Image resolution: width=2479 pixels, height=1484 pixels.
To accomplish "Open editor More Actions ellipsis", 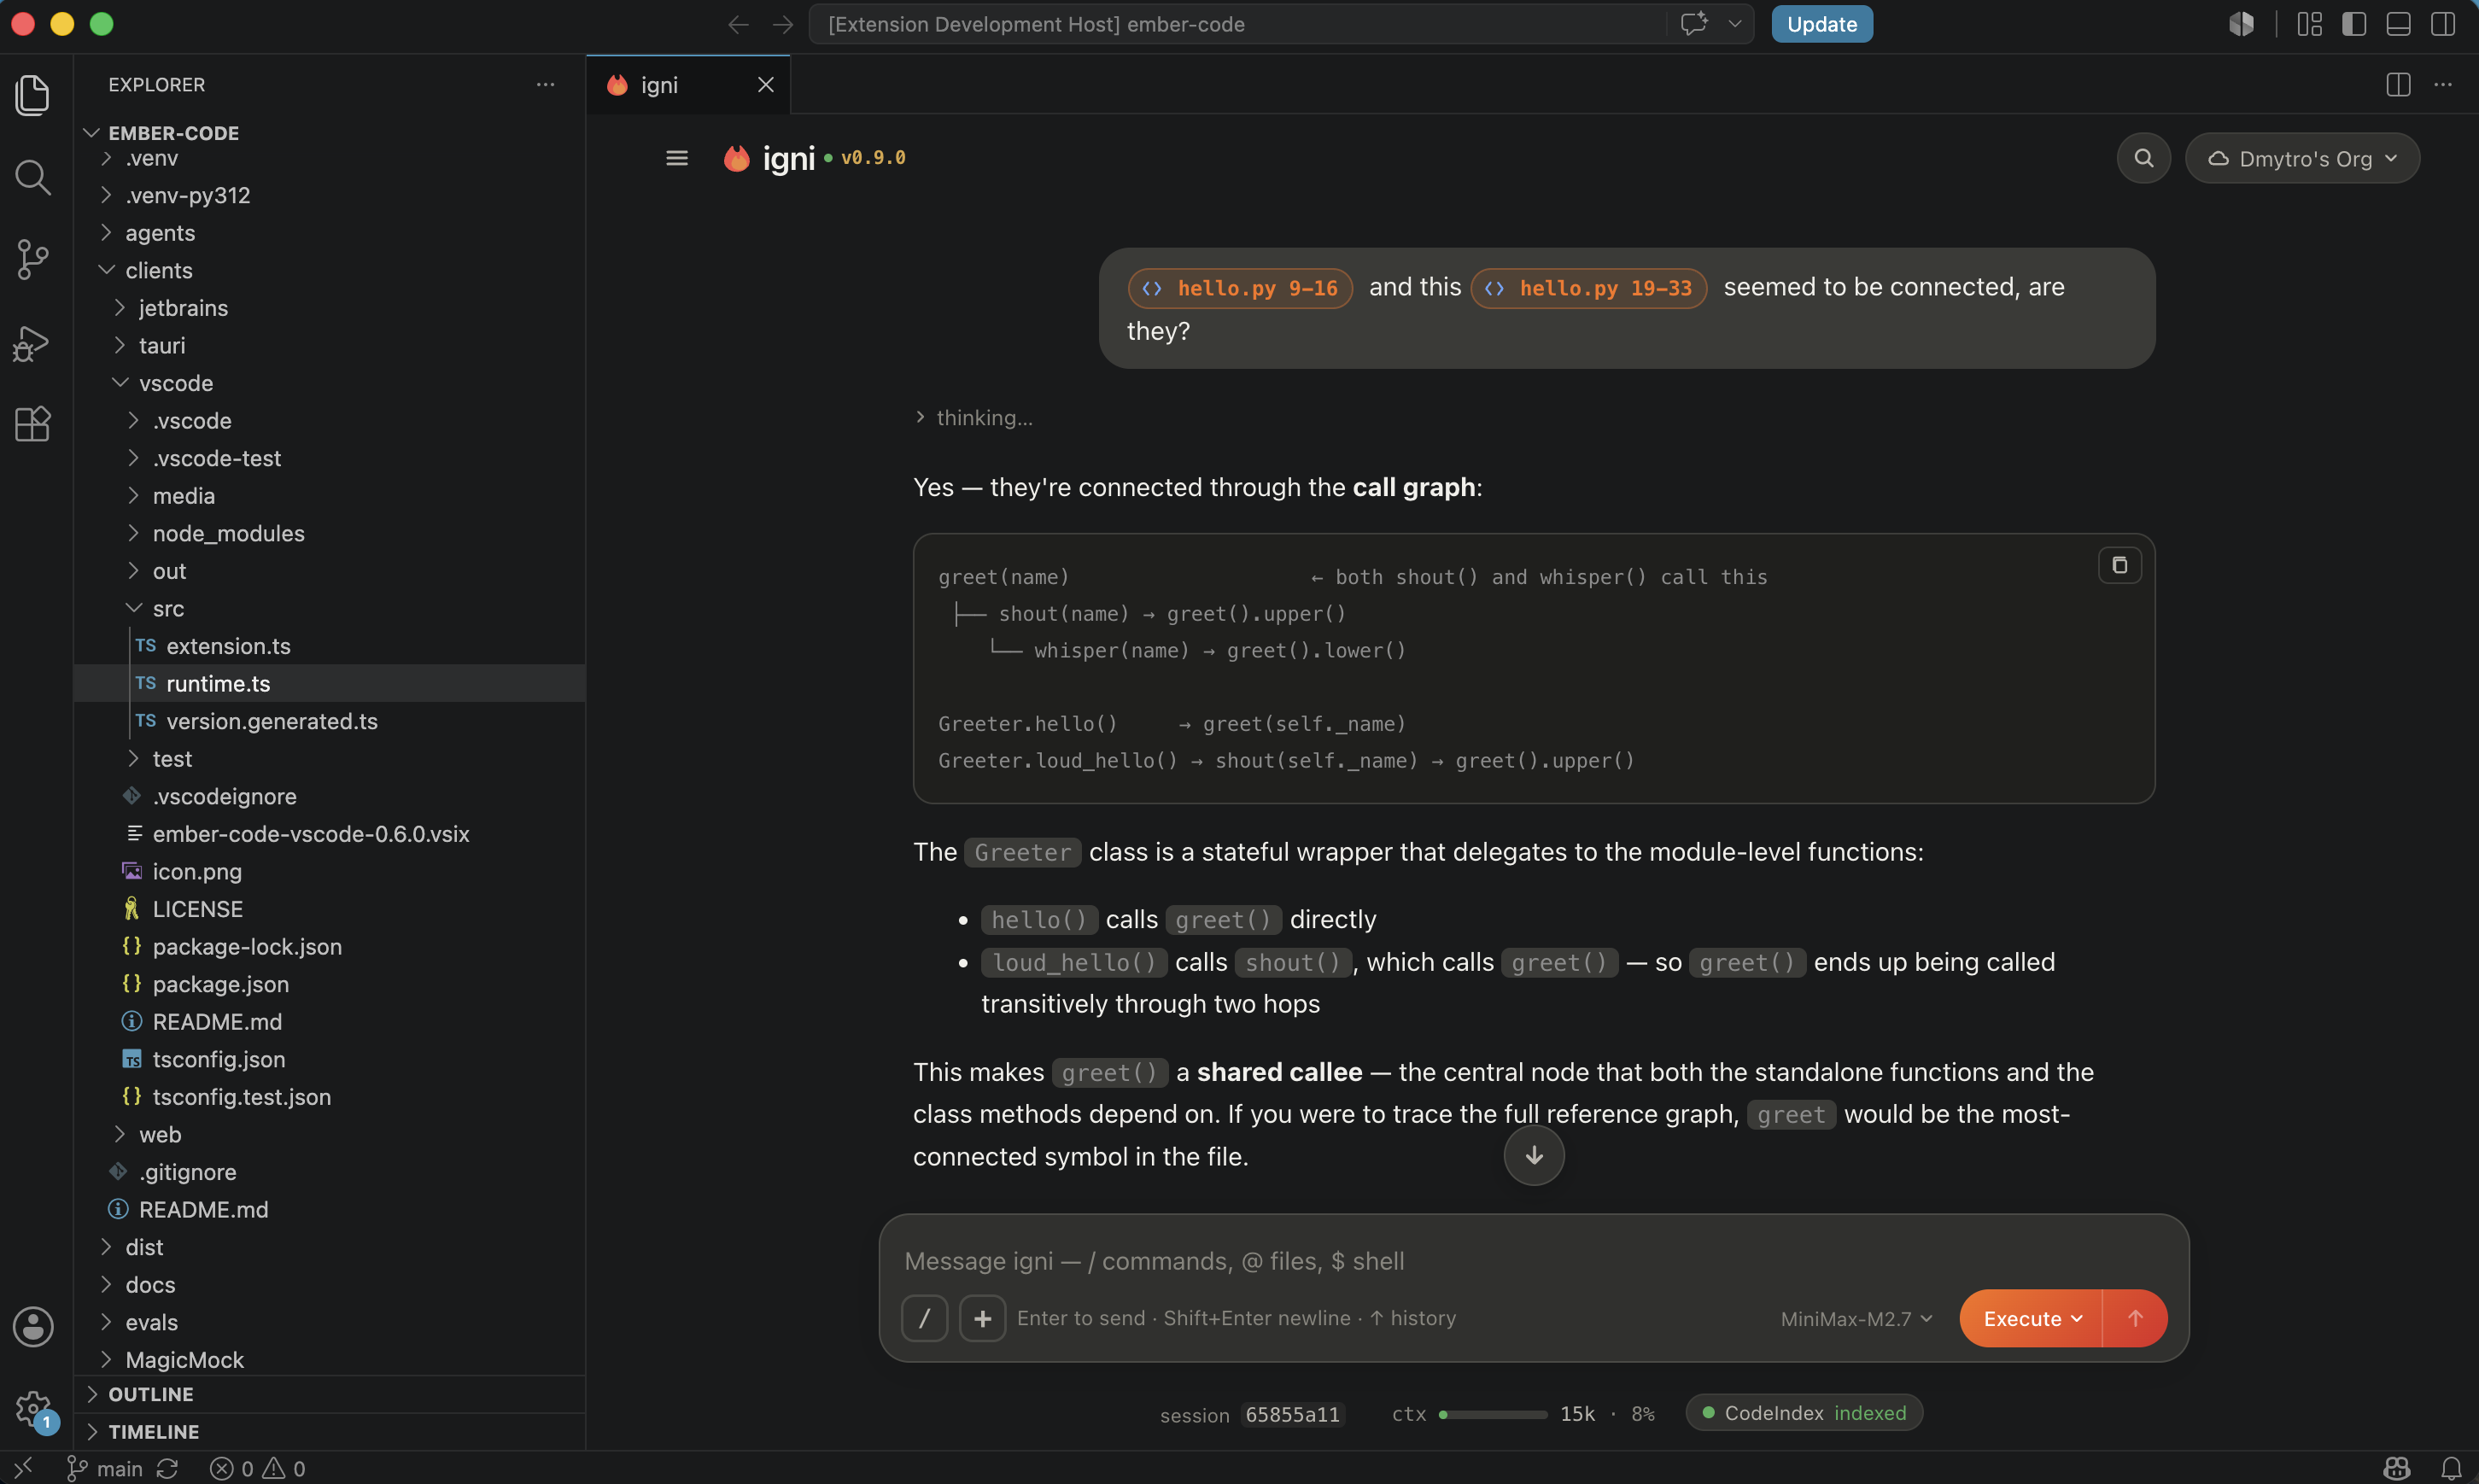I will pyautogui.click(x=2443, y=85).
